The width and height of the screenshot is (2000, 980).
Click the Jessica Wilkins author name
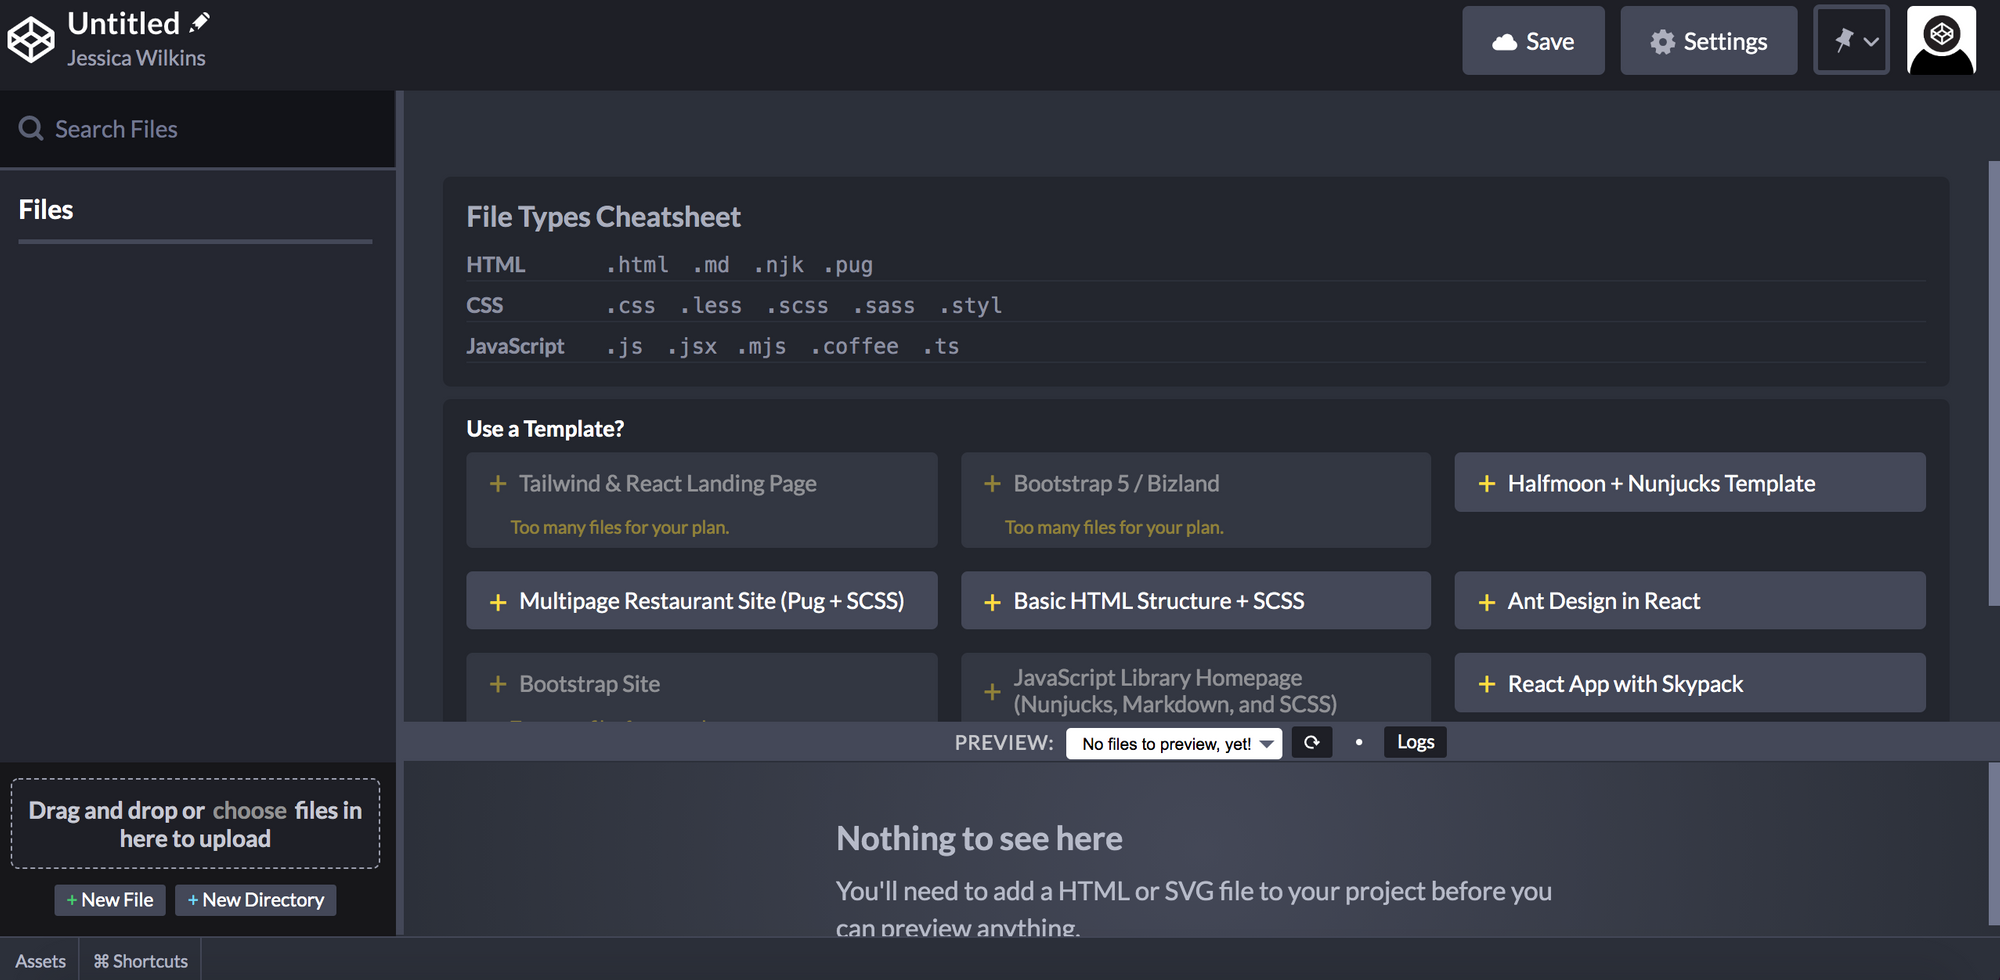click(136, 58)
